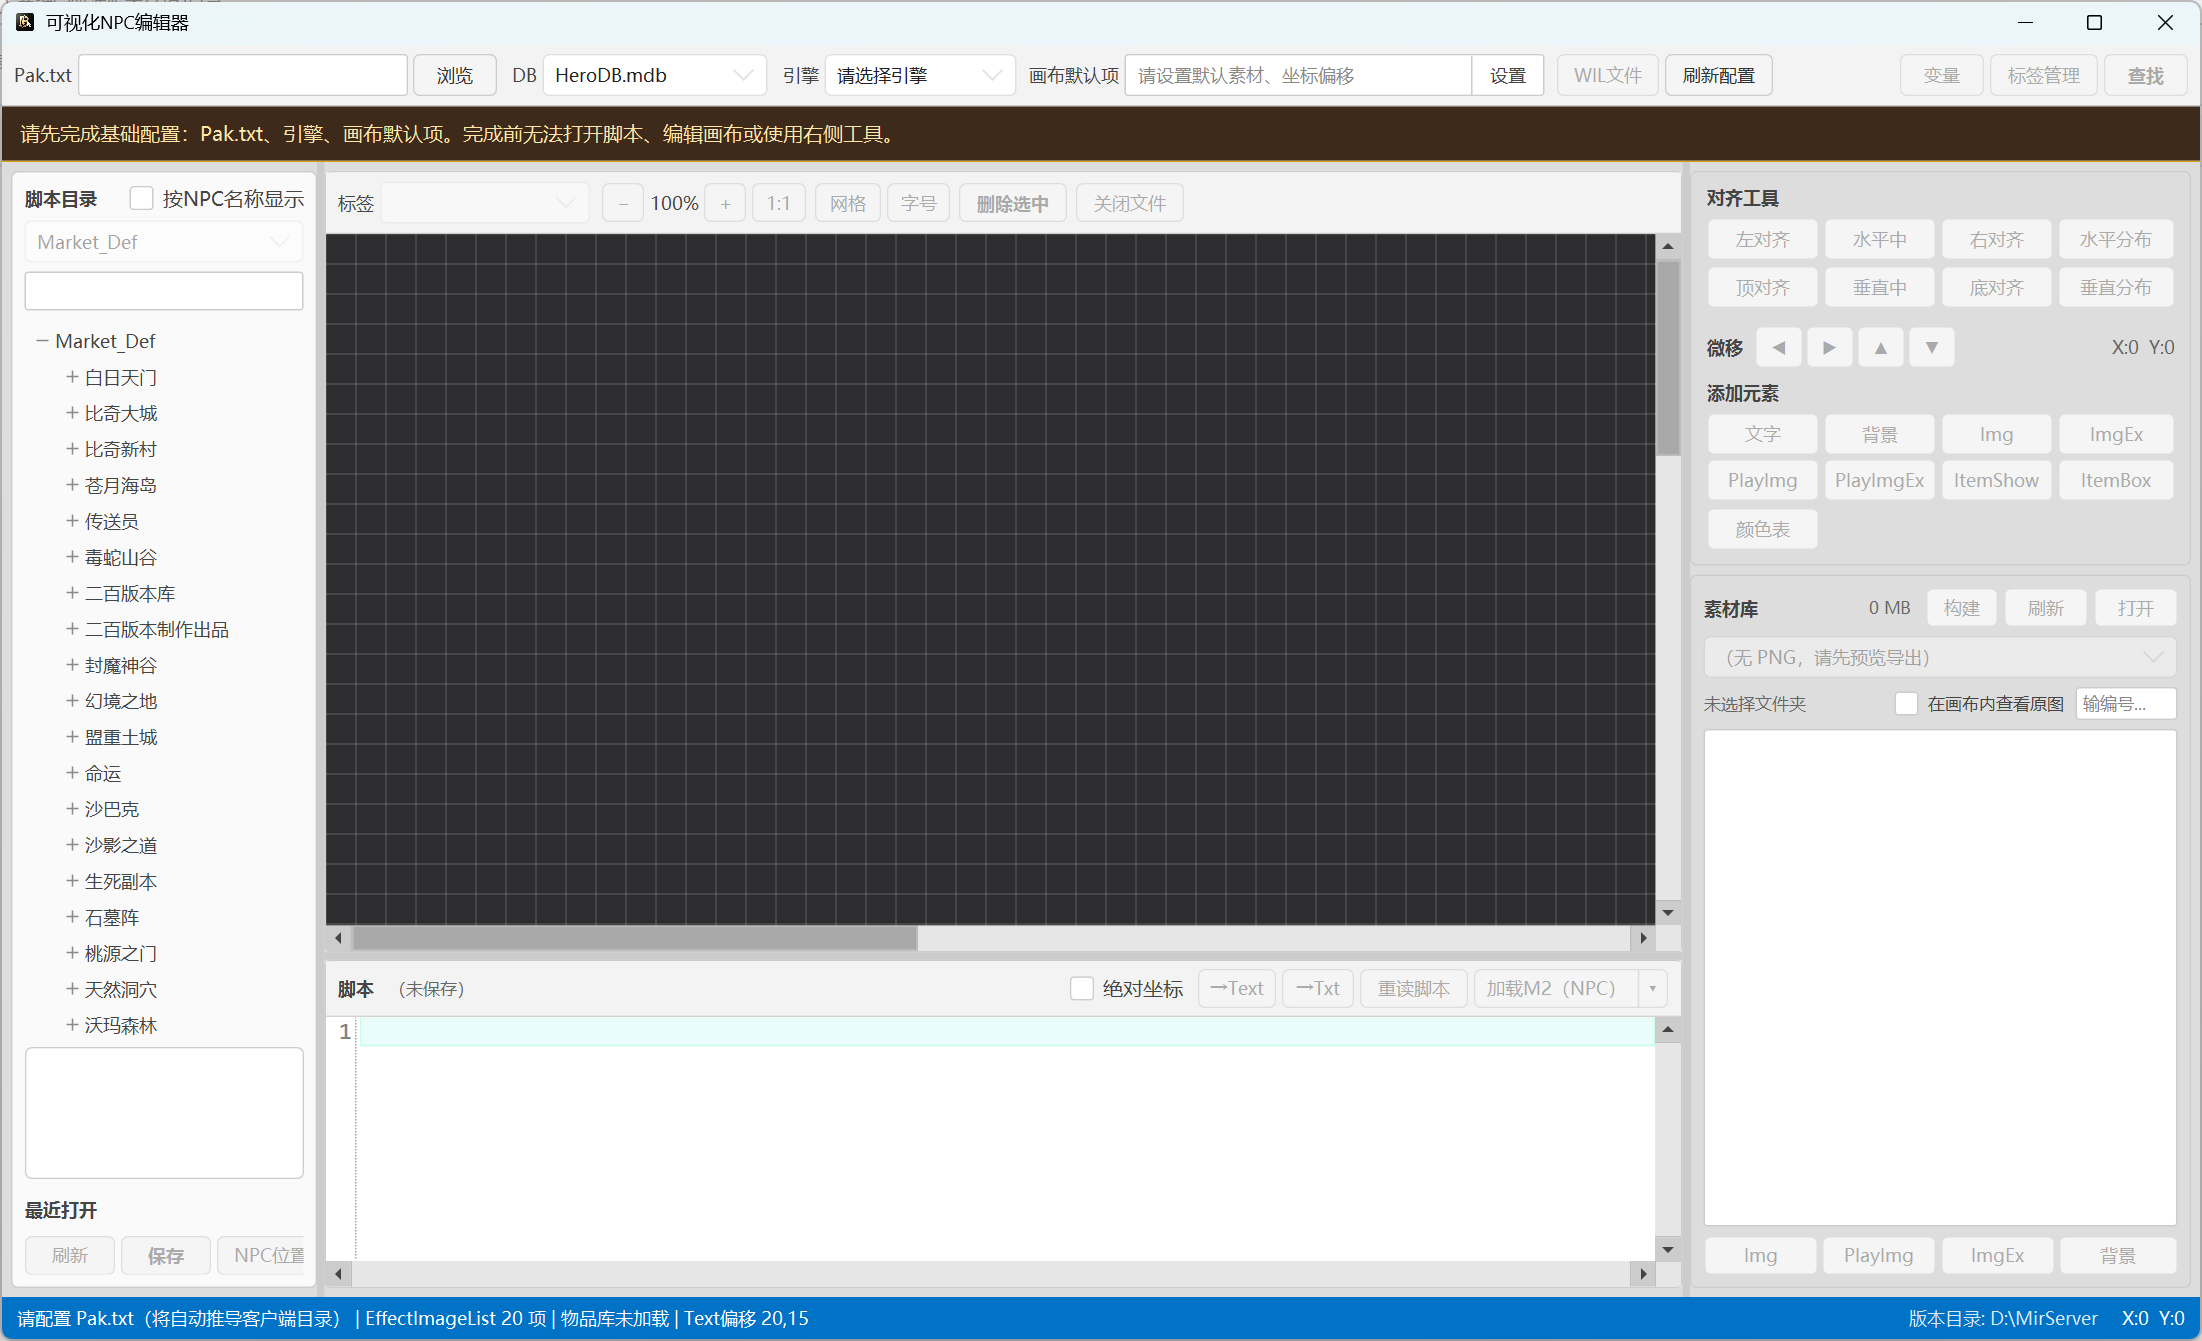Screen dimensions: 2202x1341
Task: Expand the 盟重土城 tree node
Action: click(x=72, y=737)
